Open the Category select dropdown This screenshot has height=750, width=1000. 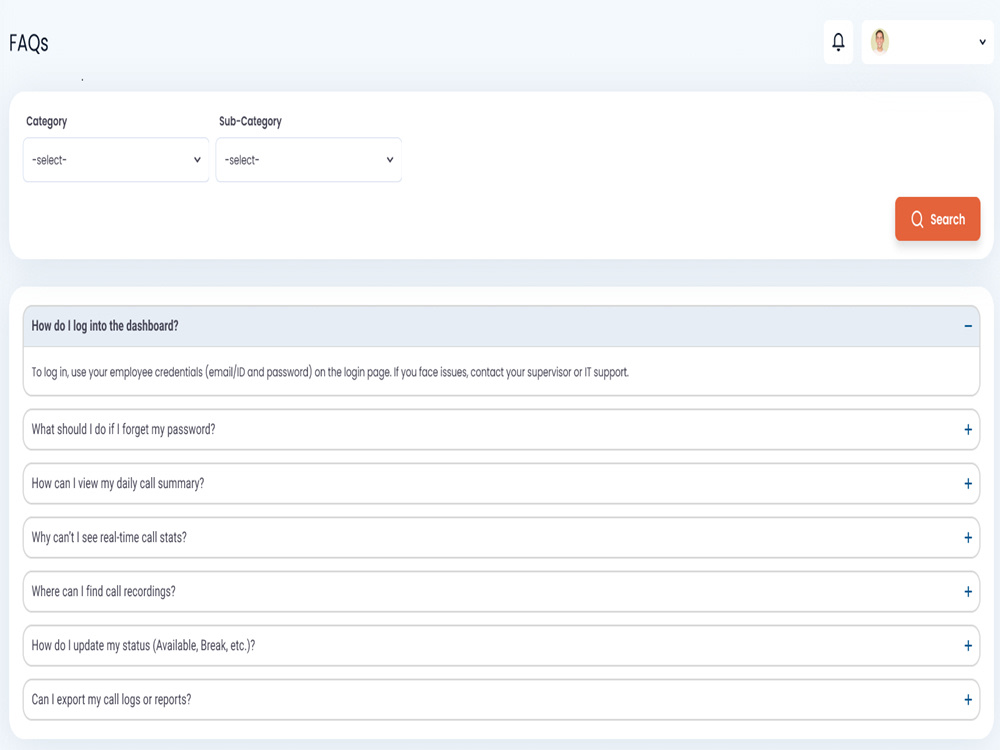[116, 160]
